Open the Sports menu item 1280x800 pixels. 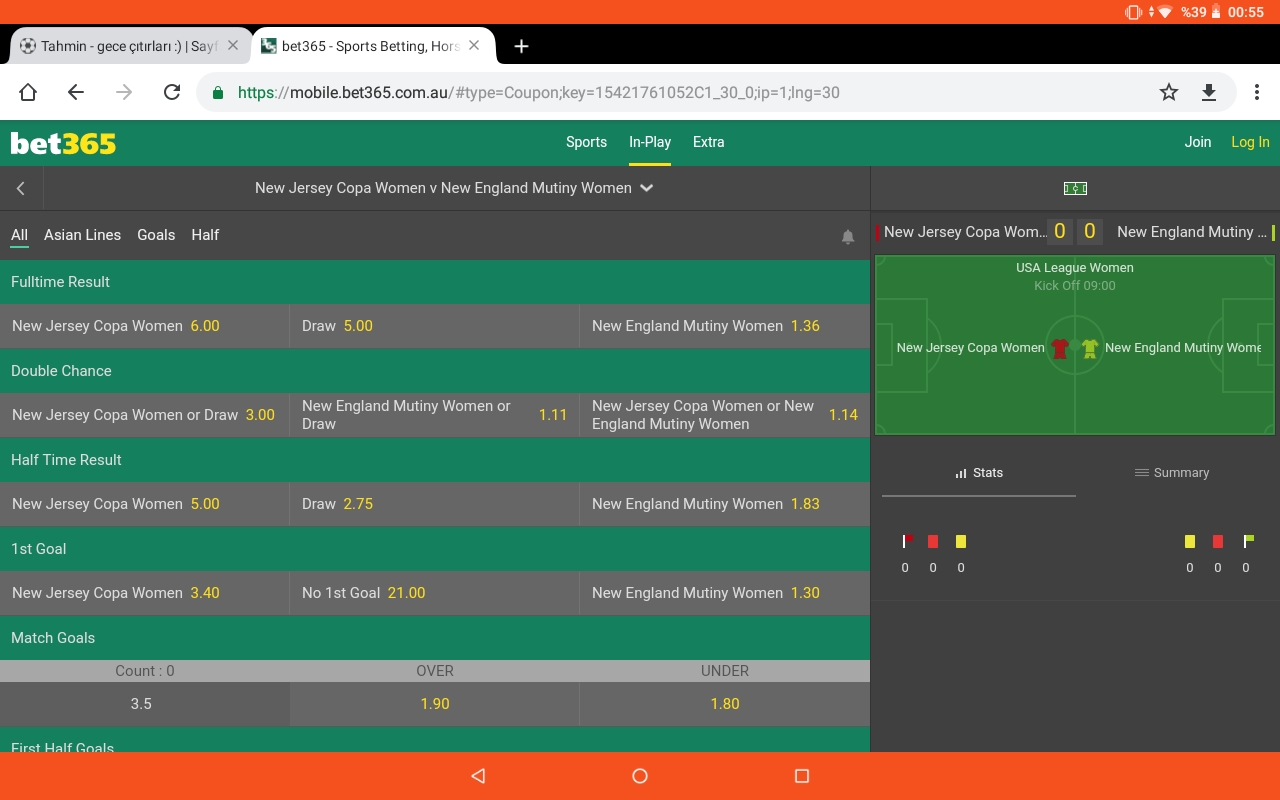pyautogui.click(x=586, y=142)
